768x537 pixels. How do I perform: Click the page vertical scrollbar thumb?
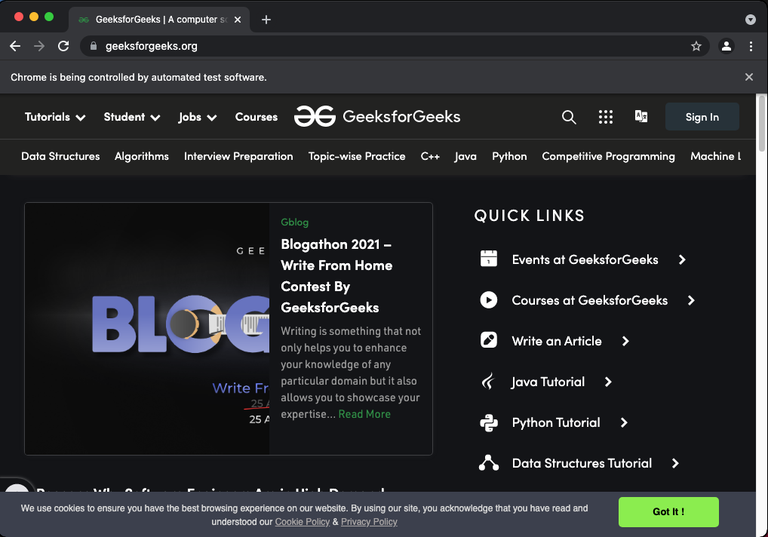coord(762,123)
